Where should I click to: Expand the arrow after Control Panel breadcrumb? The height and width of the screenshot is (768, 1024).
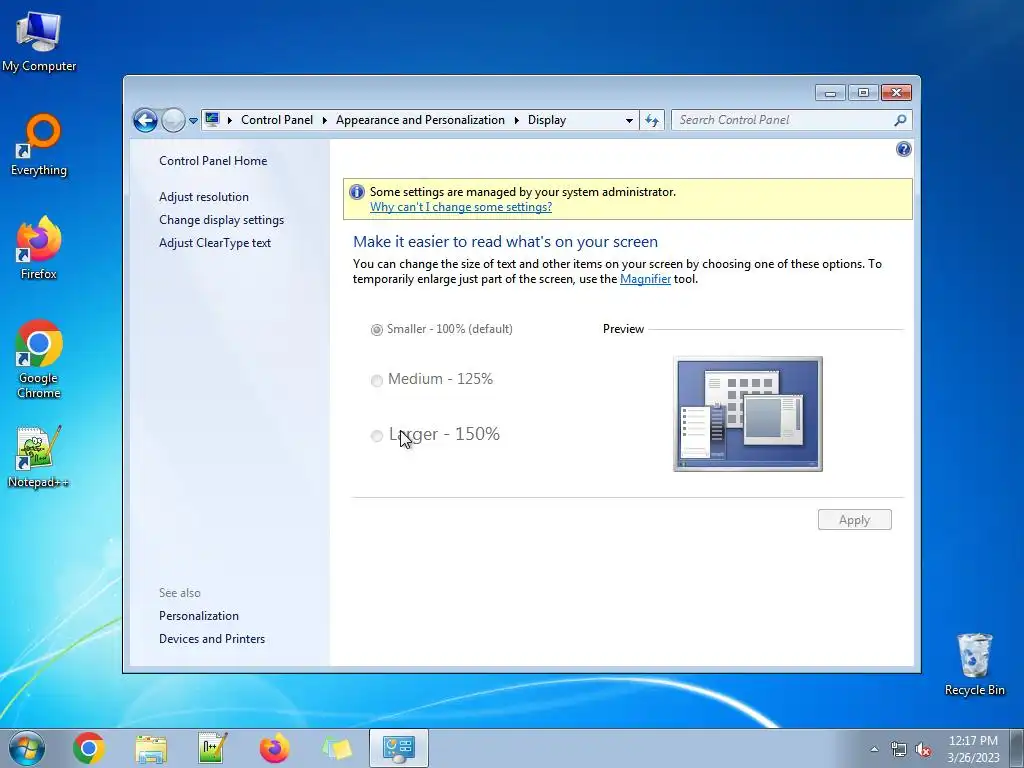click(325, 120)
